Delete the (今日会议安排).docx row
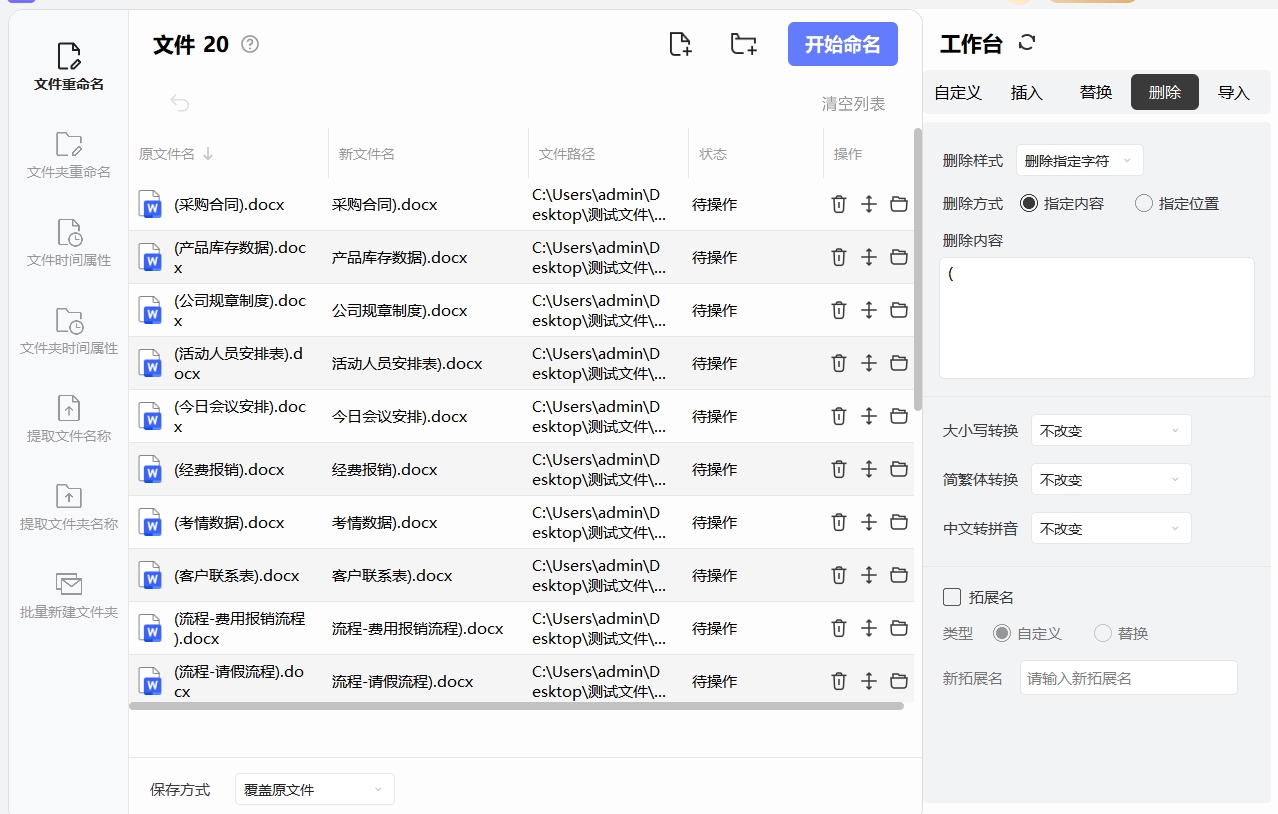1278x814 pixels. pos(839,416)
